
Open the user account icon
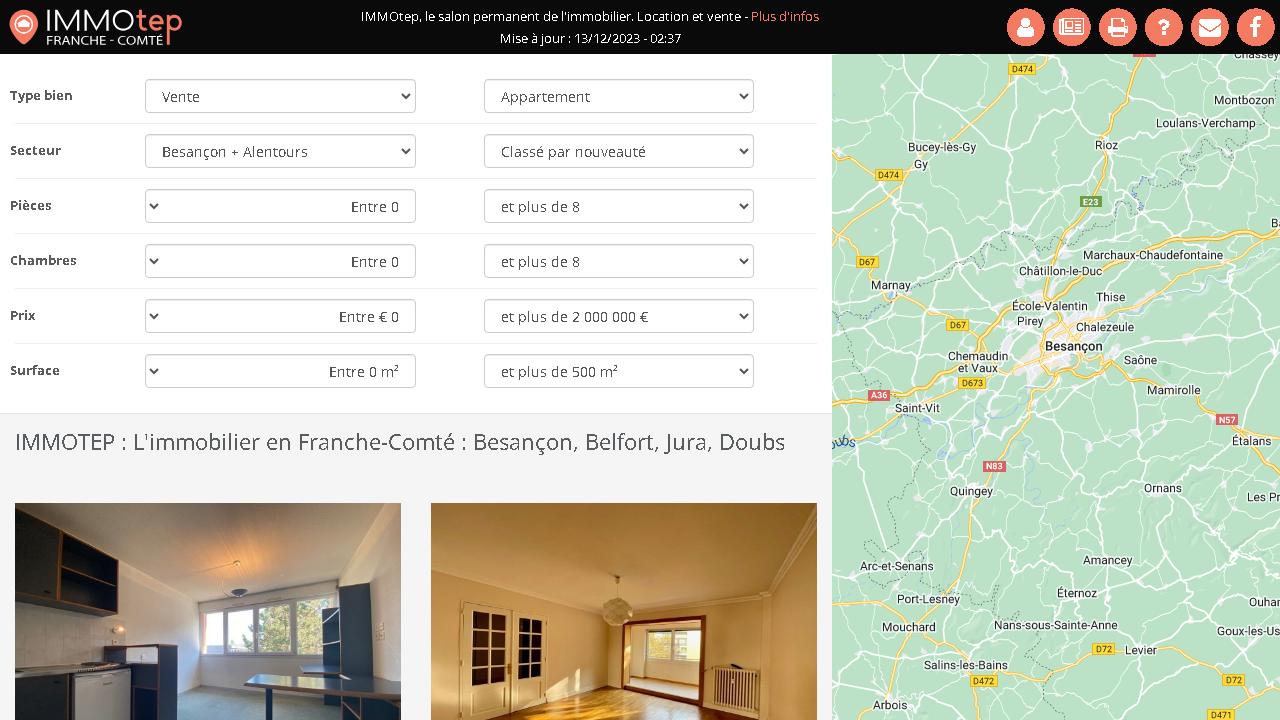[1026, 27]
